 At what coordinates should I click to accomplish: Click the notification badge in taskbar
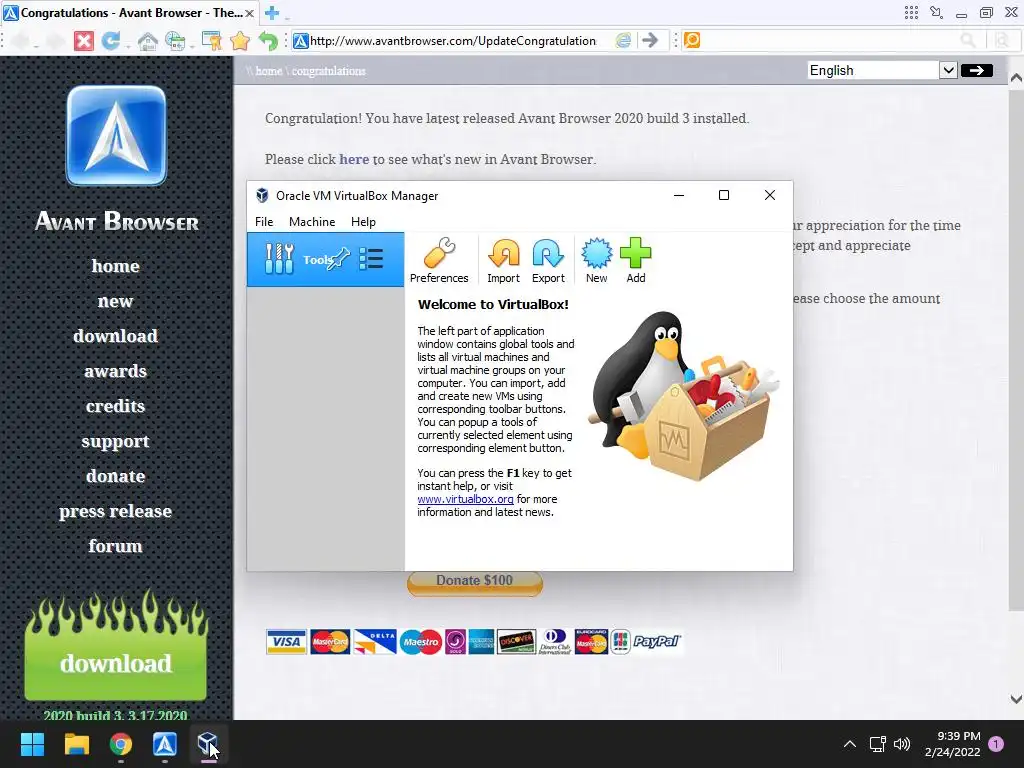click(996, 743)
